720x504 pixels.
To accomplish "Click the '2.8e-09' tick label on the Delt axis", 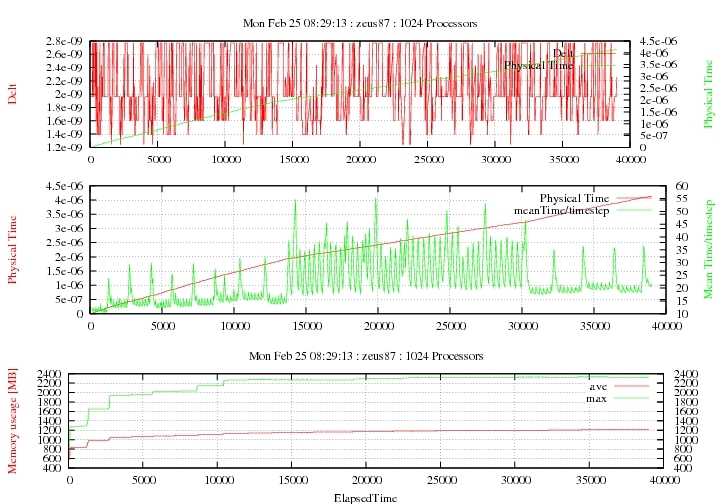I will [64, 41].
